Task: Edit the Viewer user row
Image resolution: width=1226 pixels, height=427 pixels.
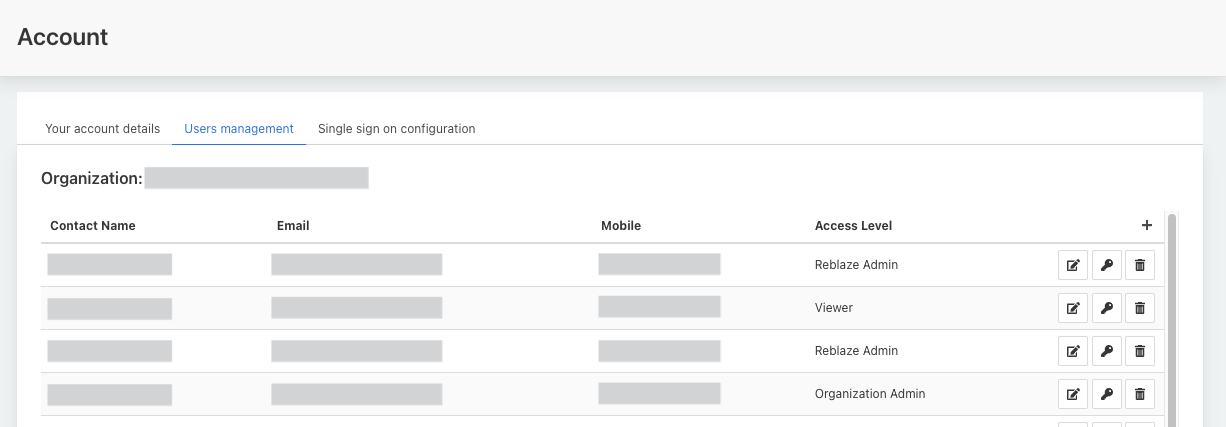Action: pyautogui.click(x=1073, y=308)
